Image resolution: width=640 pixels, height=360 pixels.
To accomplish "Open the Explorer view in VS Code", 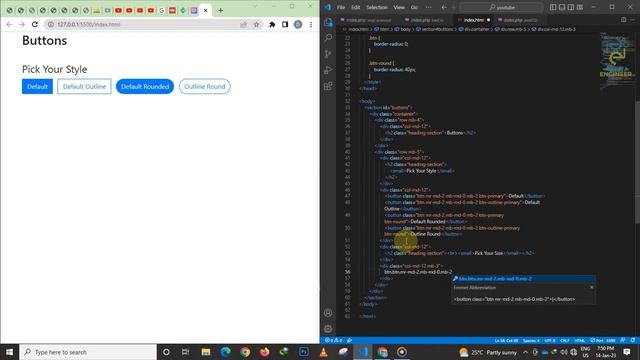I will coord(328,23).
